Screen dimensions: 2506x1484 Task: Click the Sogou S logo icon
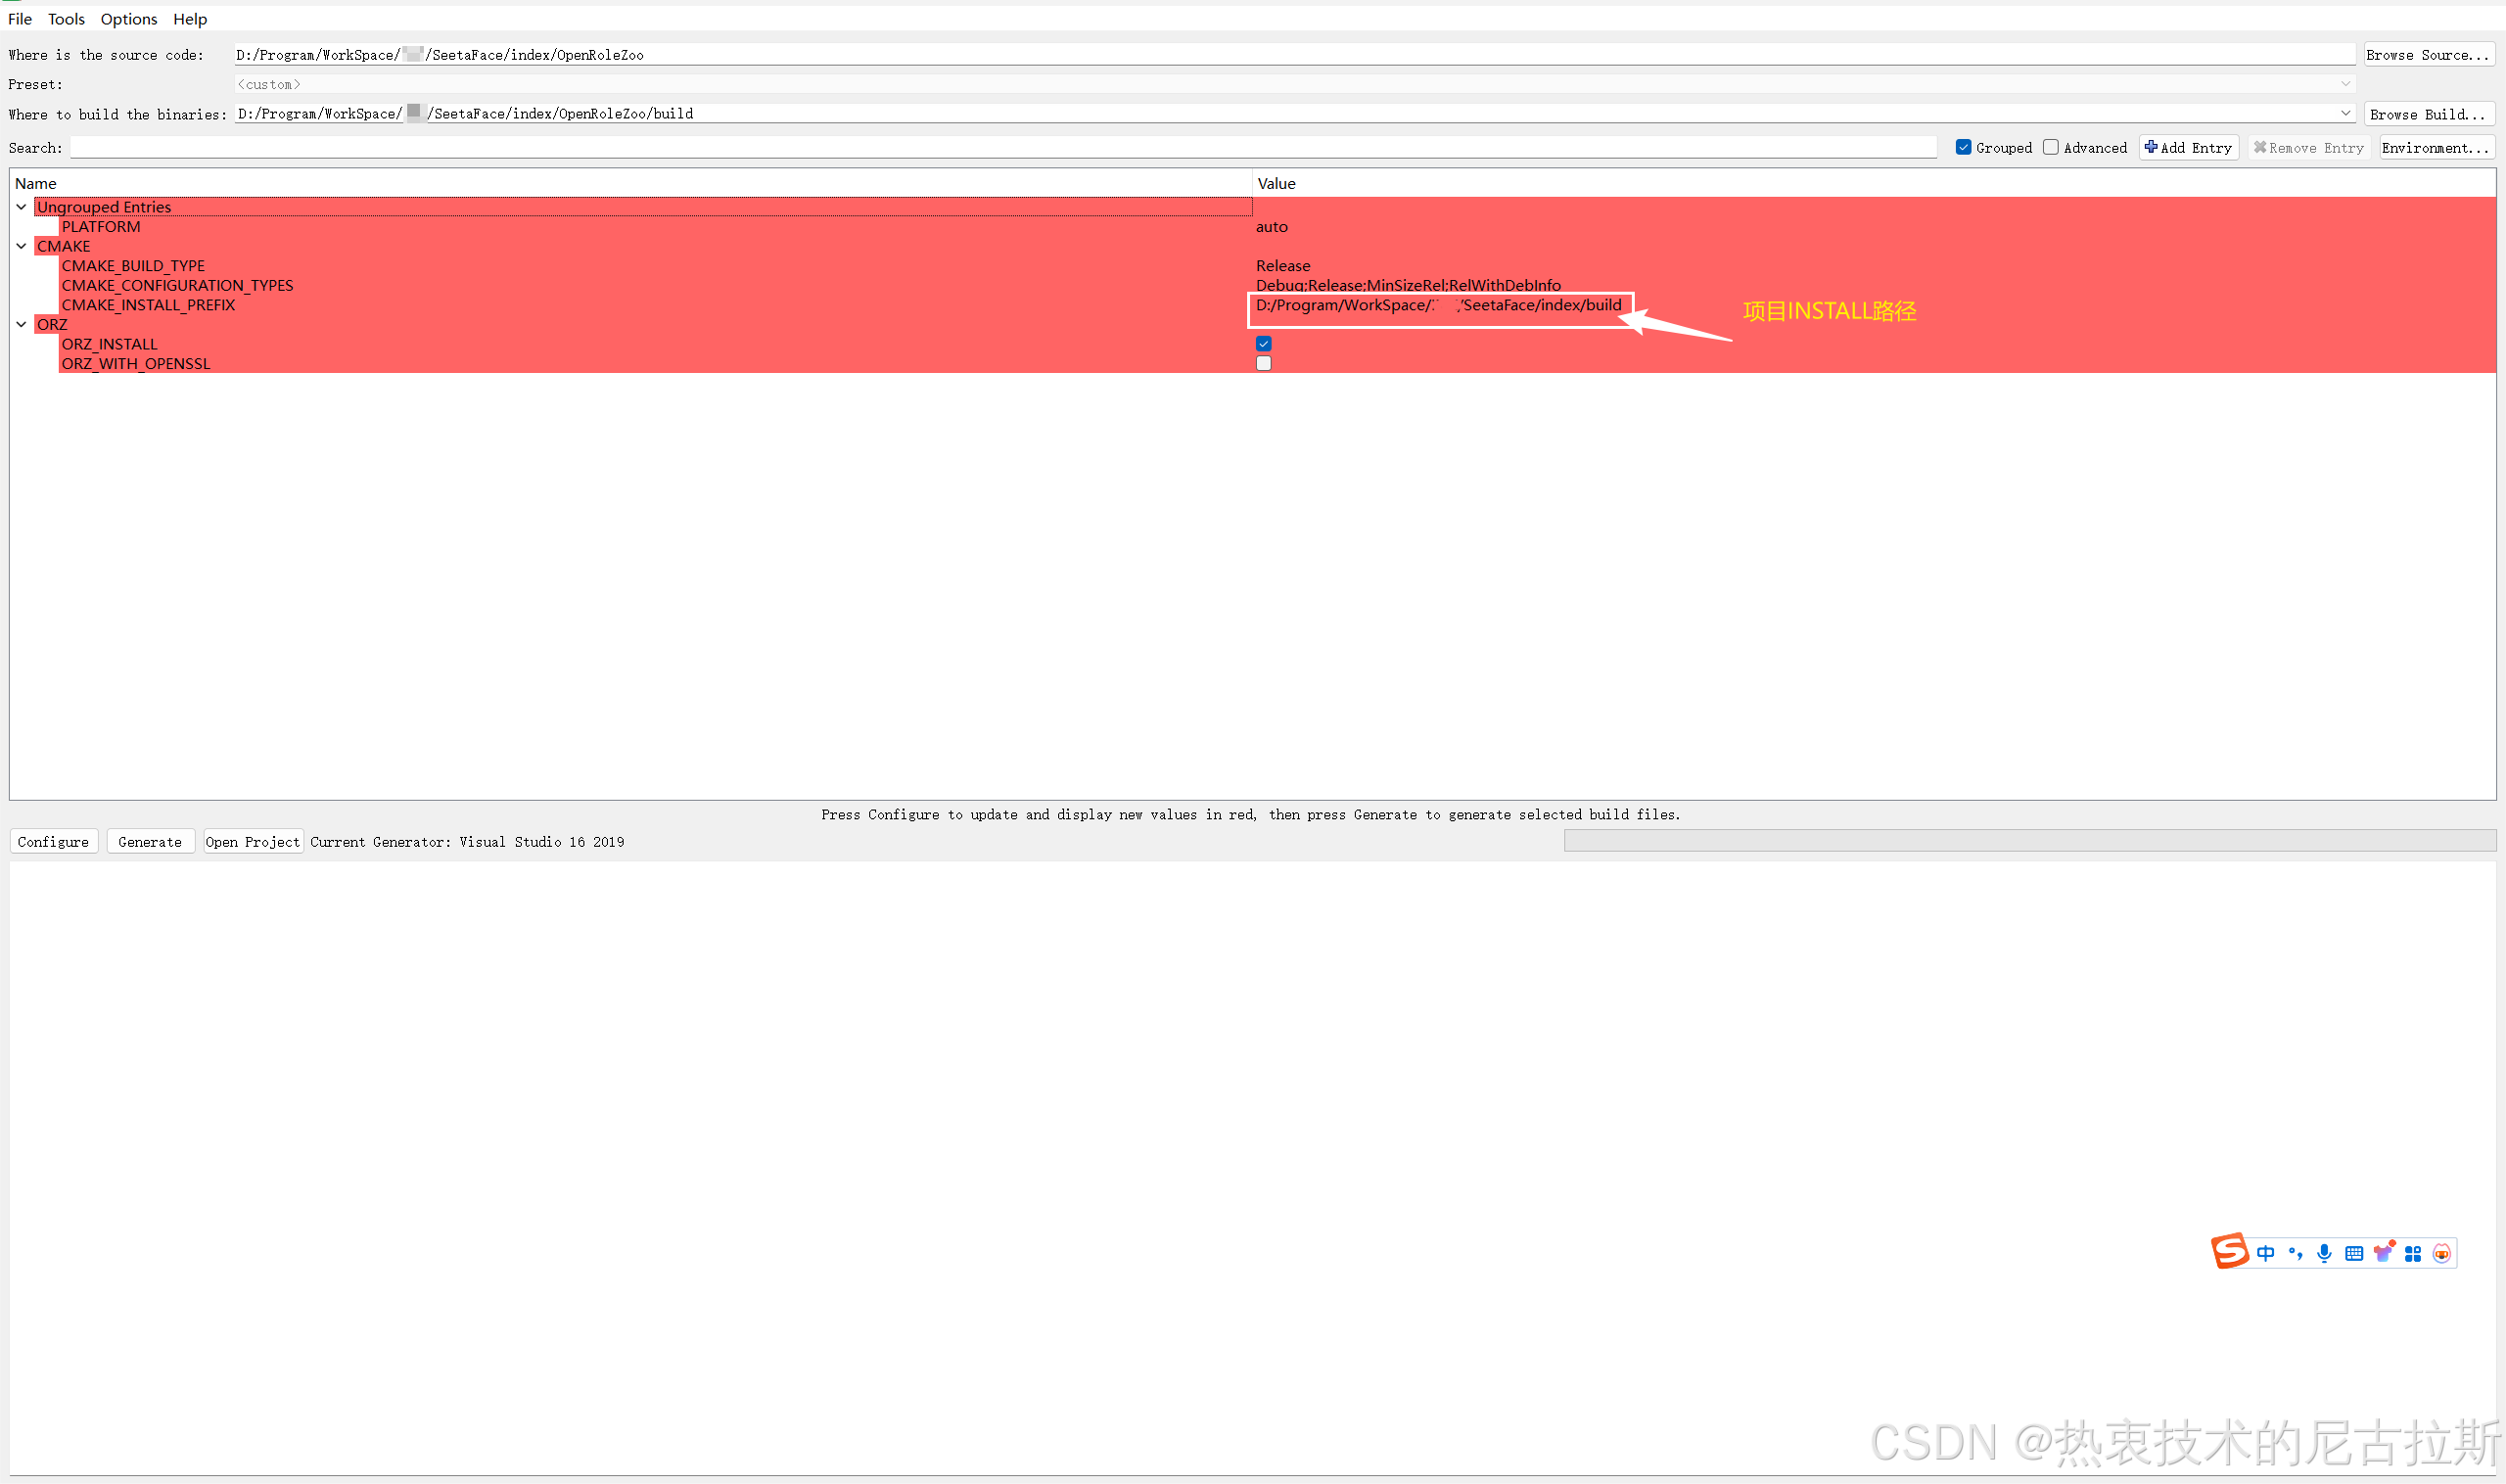[x=2229, y=1251]
